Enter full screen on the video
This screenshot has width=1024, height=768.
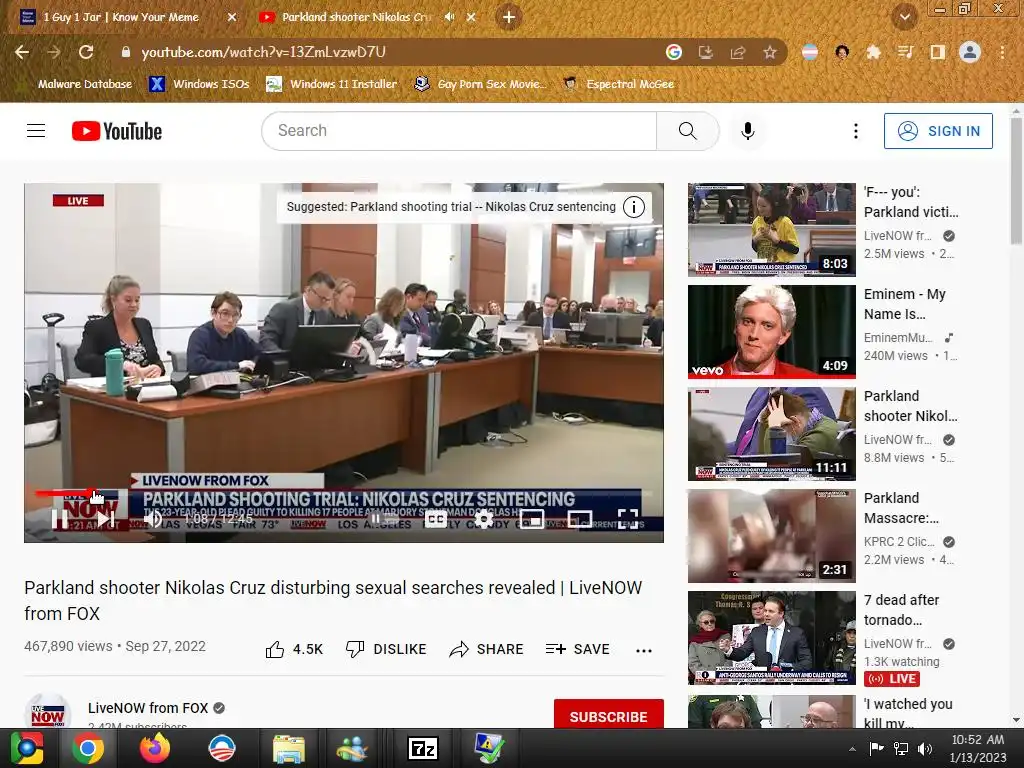(628, 519)
